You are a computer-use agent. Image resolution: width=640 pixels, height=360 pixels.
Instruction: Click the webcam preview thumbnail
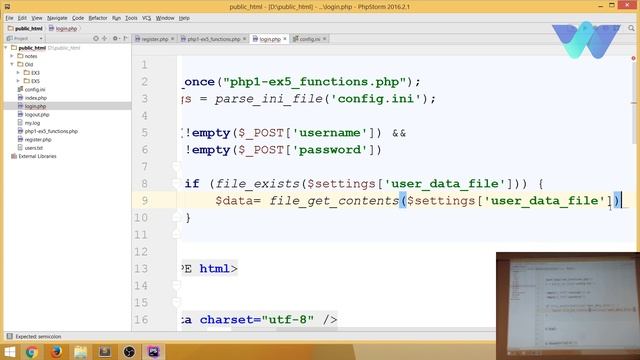point(568,306)
